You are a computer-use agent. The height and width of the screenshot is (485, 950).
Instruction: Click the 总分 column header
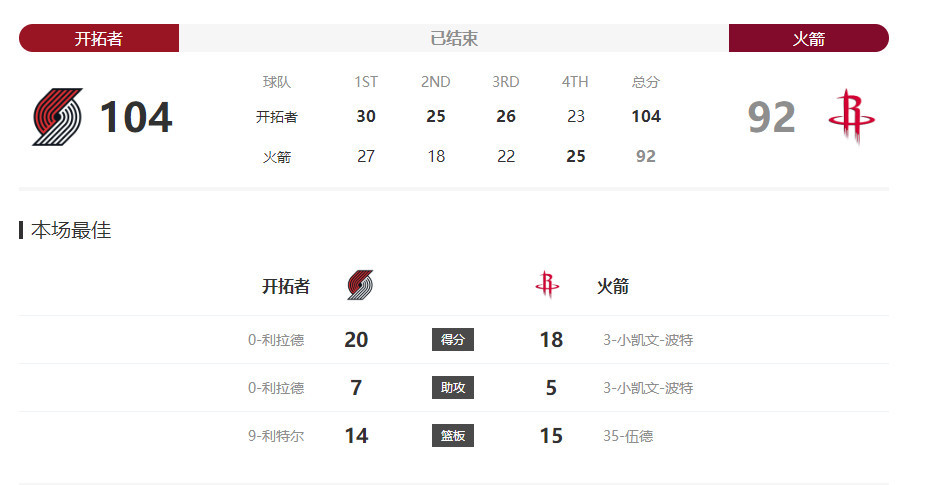(x=645, y=82)
